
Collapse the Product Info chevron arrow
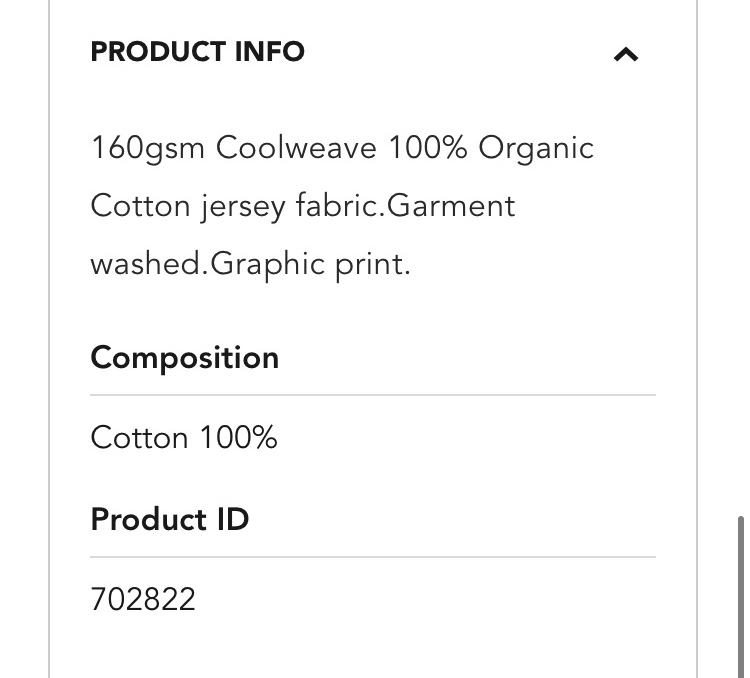(x=625, y=54)
